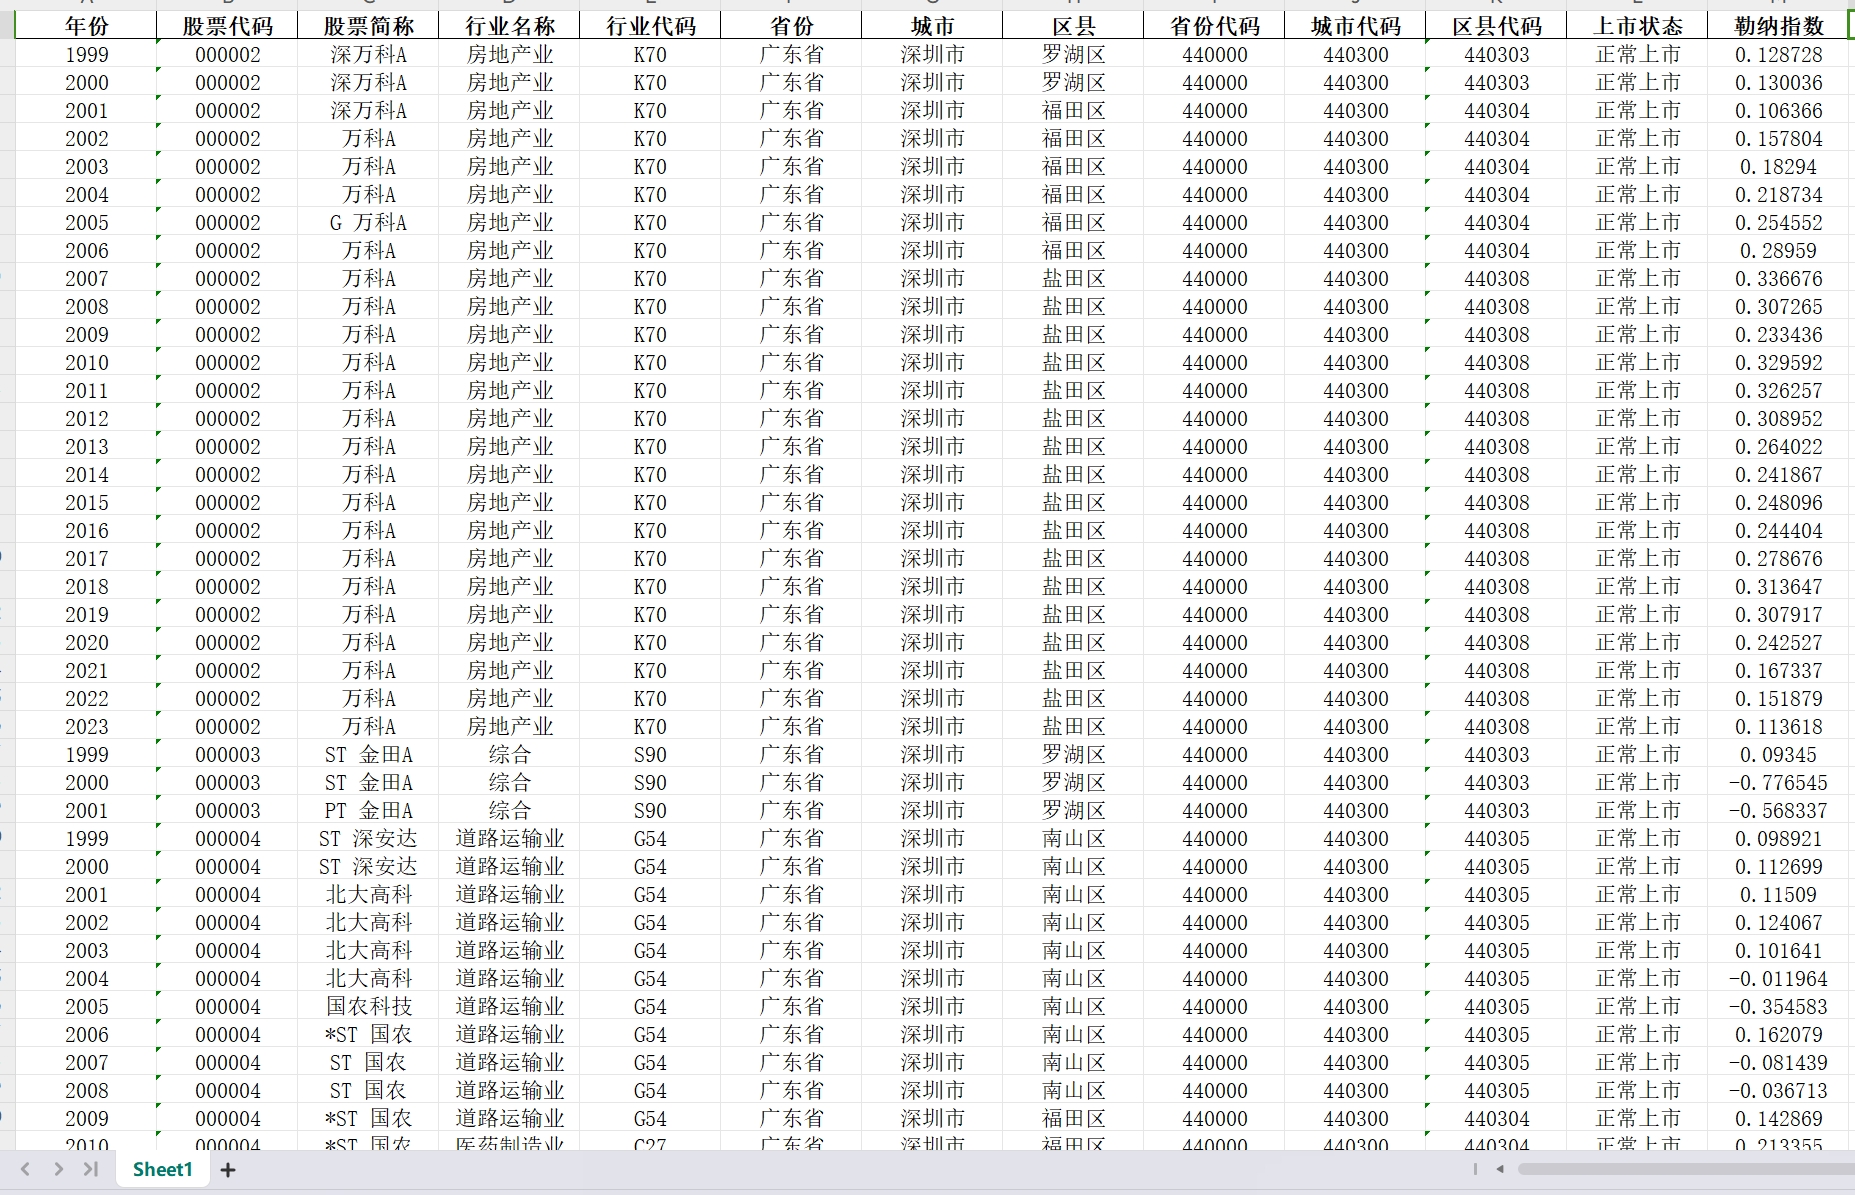This screenshot has width=1855, height=1195.
Task: Click the cell reading 国农科技
Action: (368, 1007)
